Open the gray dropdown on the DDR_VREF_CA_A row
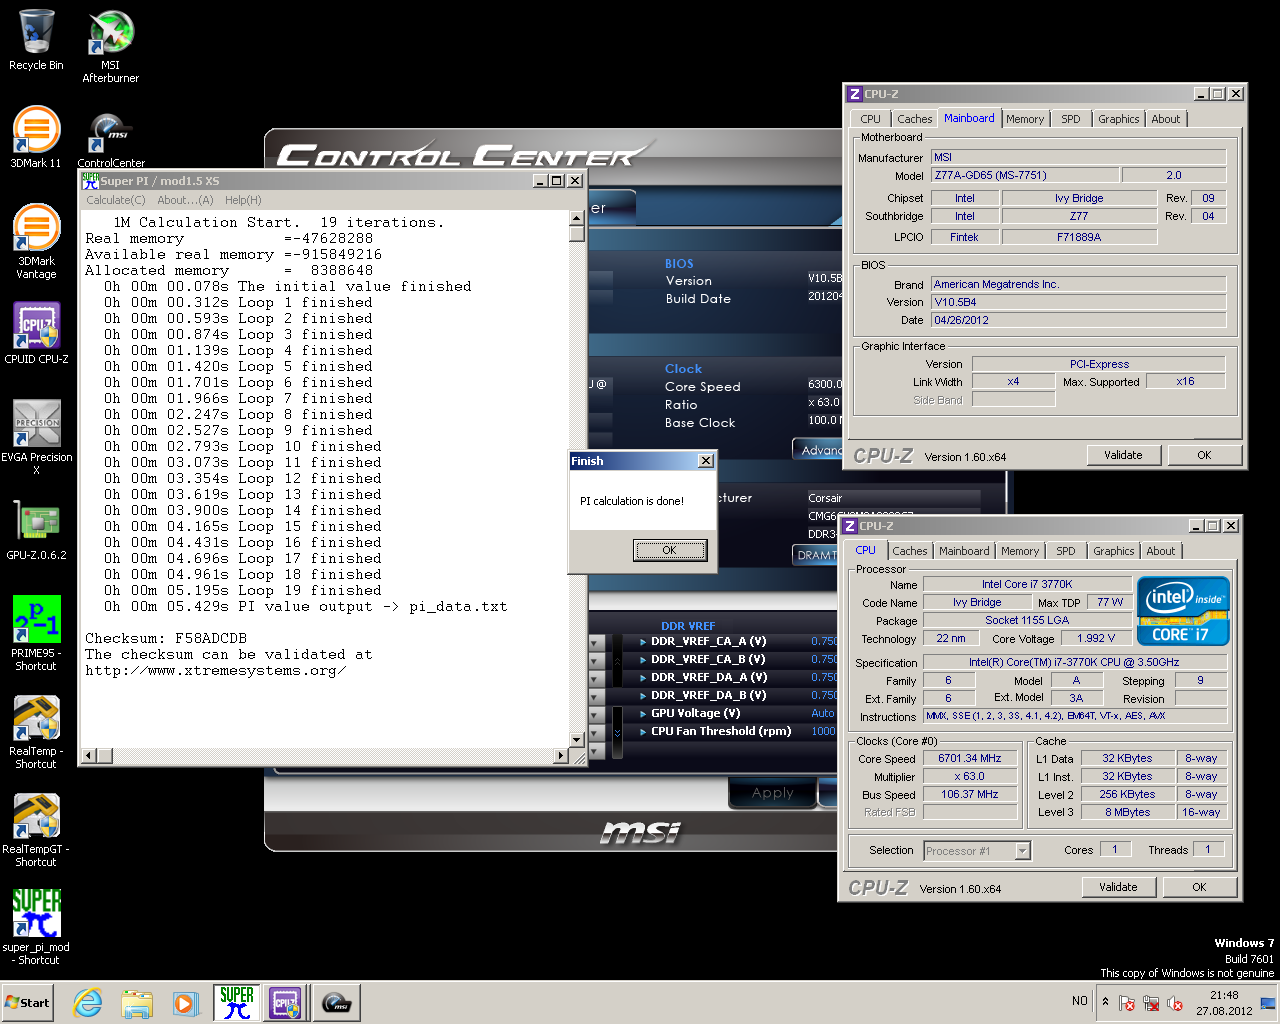 (x=597, y=642)
